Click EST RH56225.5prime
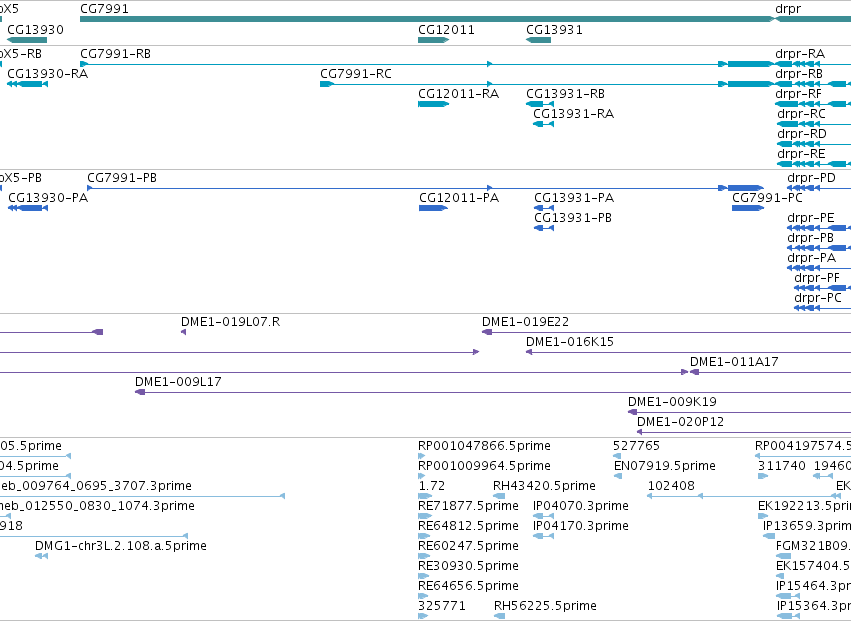This screenshot has height=621, width=851. [x=499, y=616]
